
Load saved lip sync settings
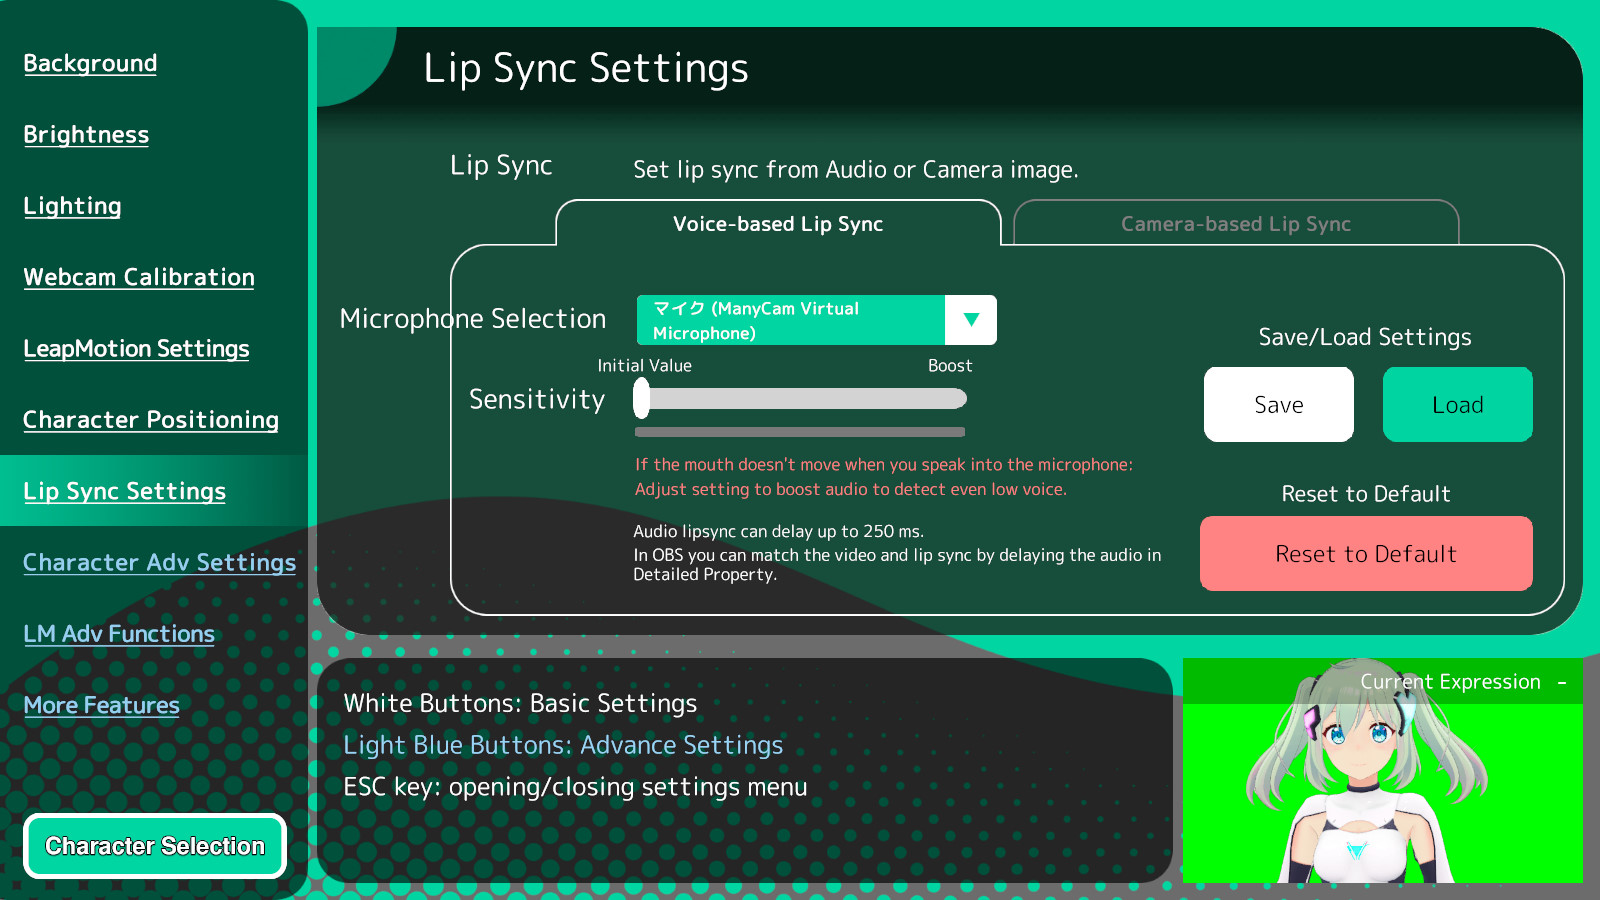point(1458,404)
